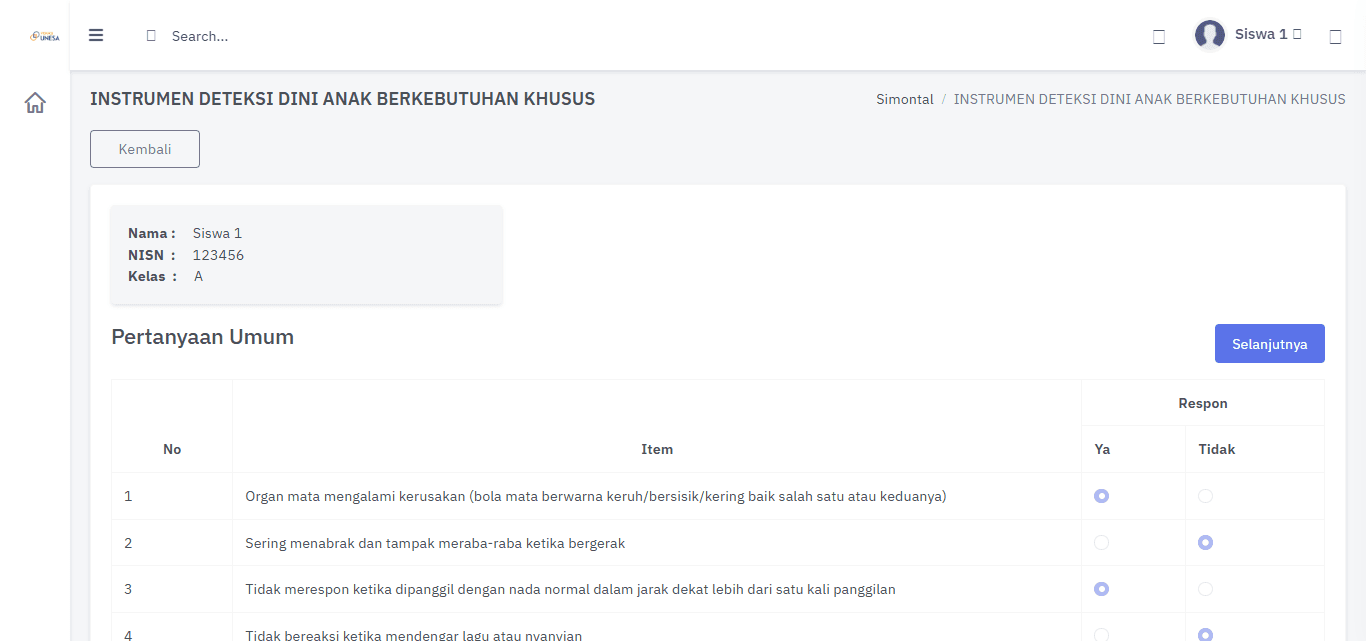Click row number 1 cell
1366x641 pixels.
(172, 496)
